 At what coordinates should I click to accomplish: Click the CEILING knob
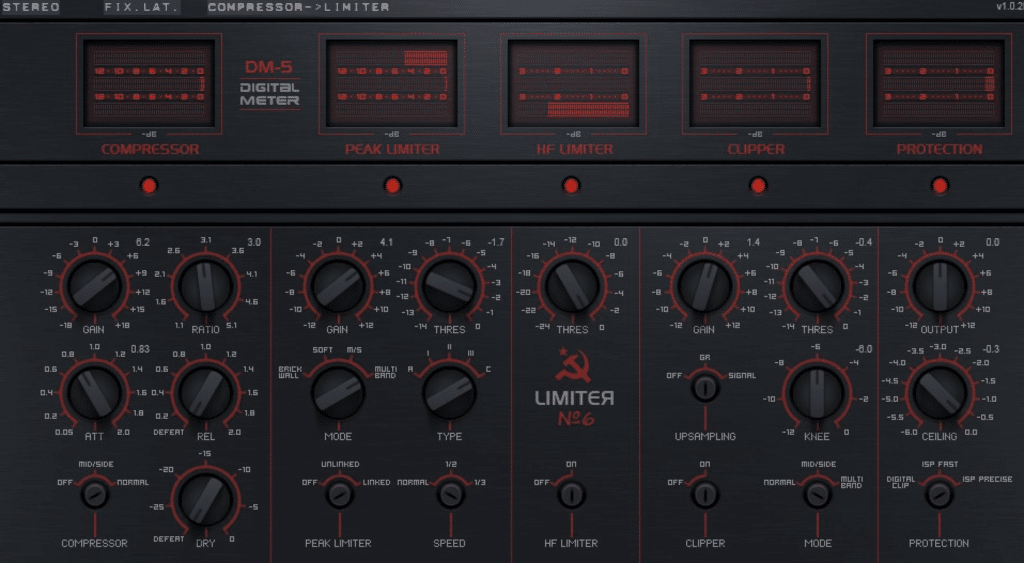click(x=940, y=392)
